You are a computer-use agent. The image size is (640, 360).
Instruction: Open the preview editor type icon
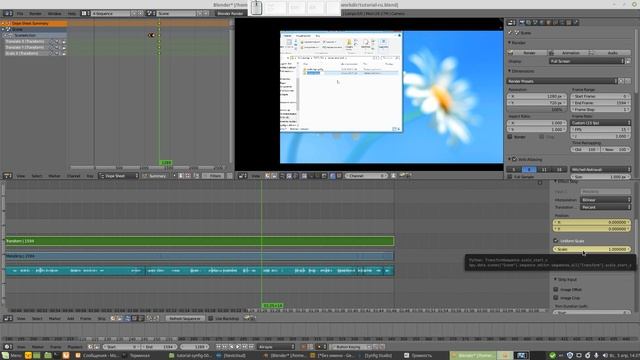[243, 176]
